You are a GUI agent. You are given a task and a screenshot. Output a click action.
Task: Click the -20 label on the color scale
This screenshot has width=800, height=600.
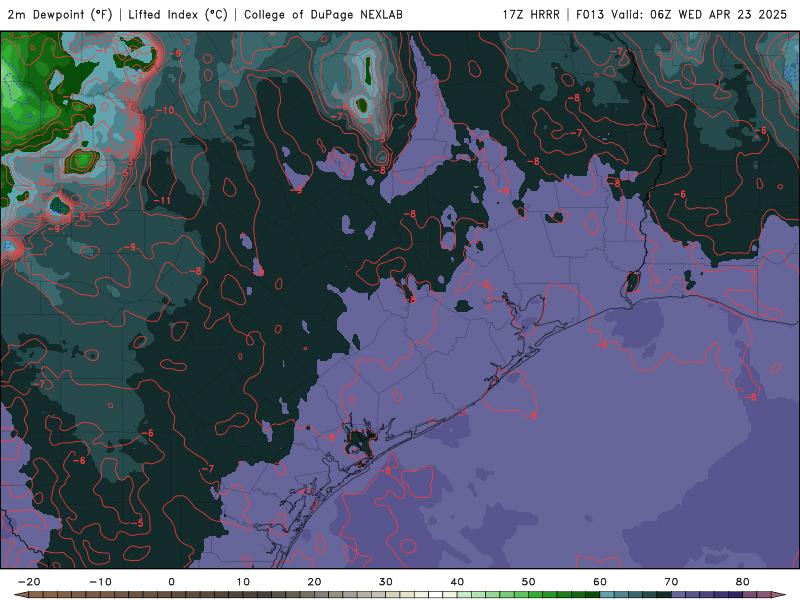tap(29, 582)
